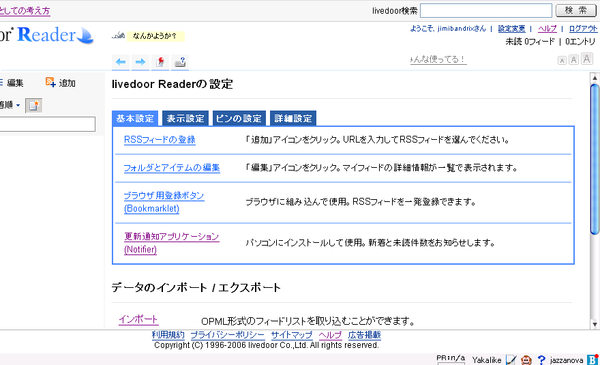Click the monkey face icon in status bar
Viewport: 600px width, 365px height.
coord(526,360)
